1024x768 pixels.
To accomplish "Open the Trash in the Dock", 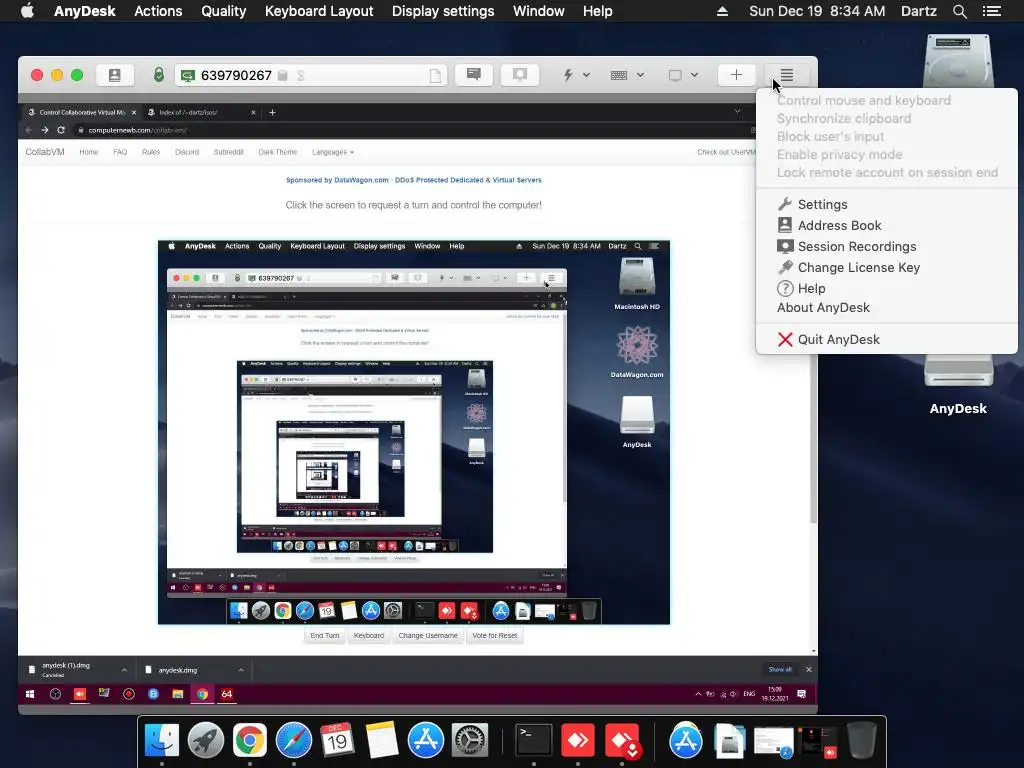I will click(x=861, y=741).
